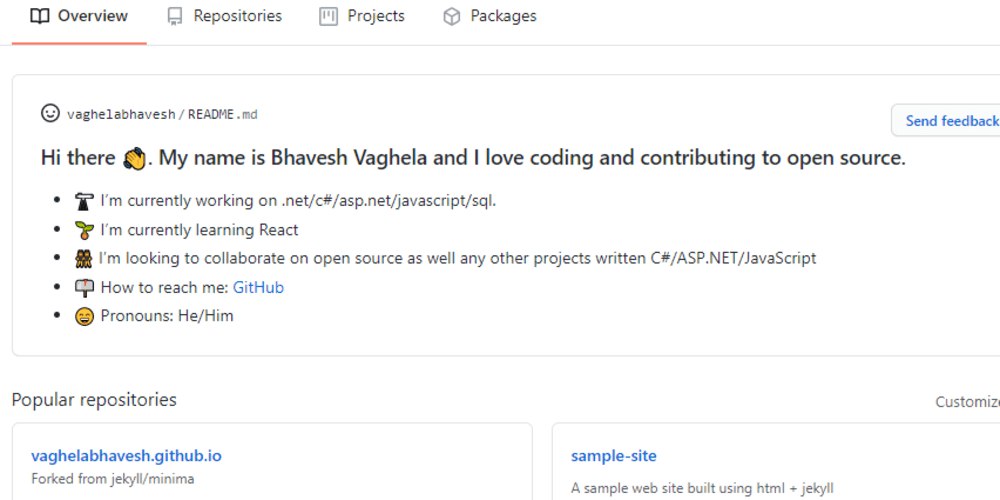Click the Overview book icon
1000x500 pixels.
point(40,17)
